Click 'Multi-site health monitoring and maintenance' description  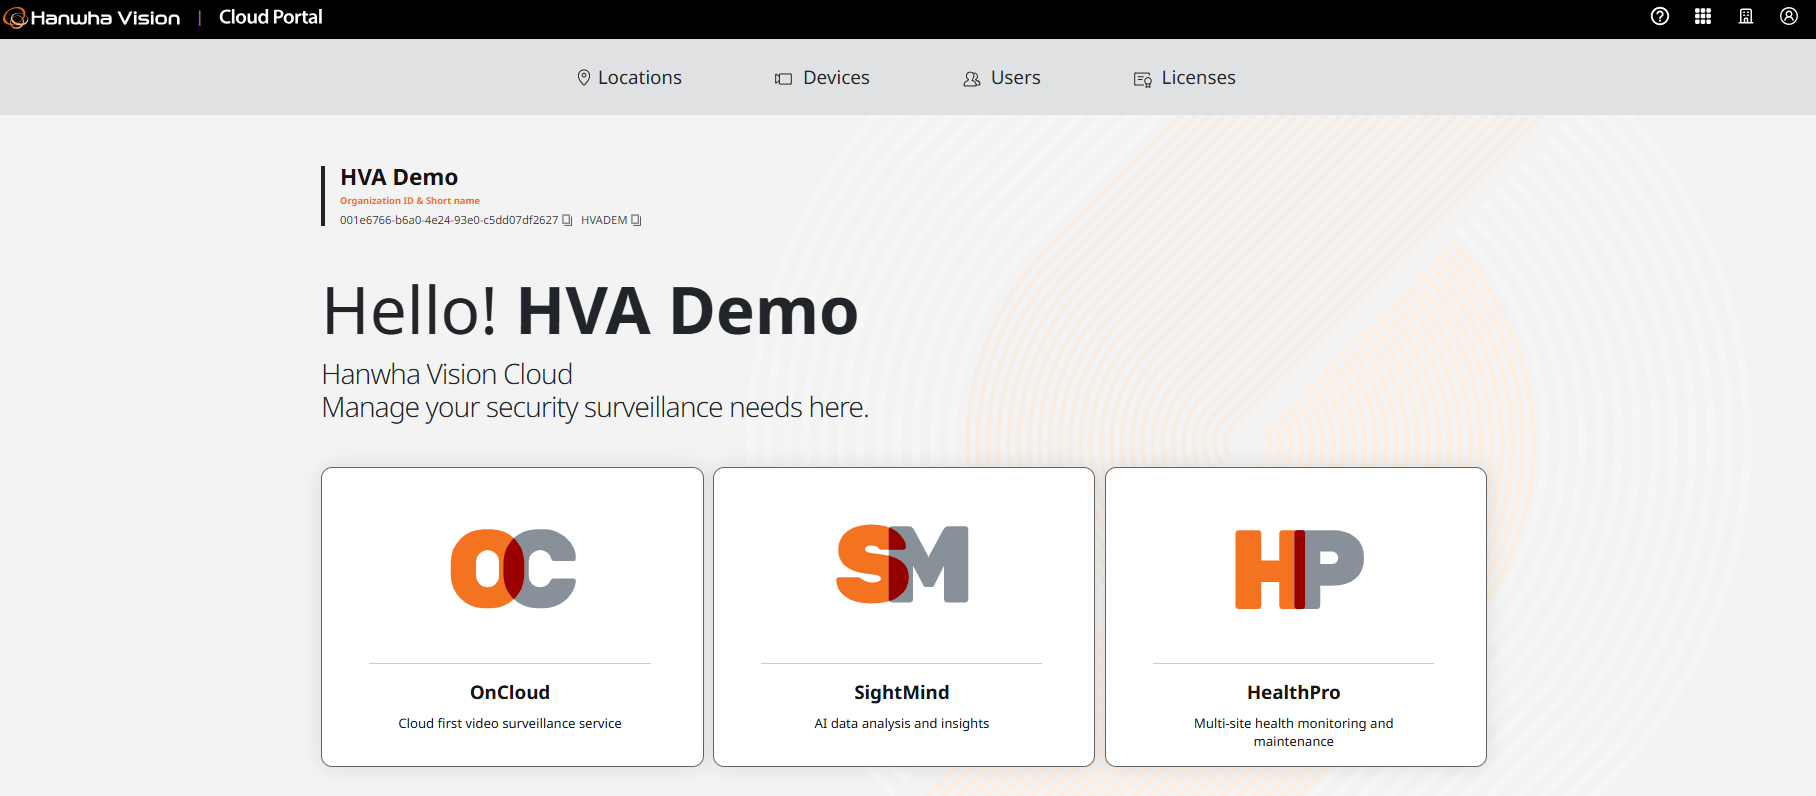click(x=1294, y=732)
